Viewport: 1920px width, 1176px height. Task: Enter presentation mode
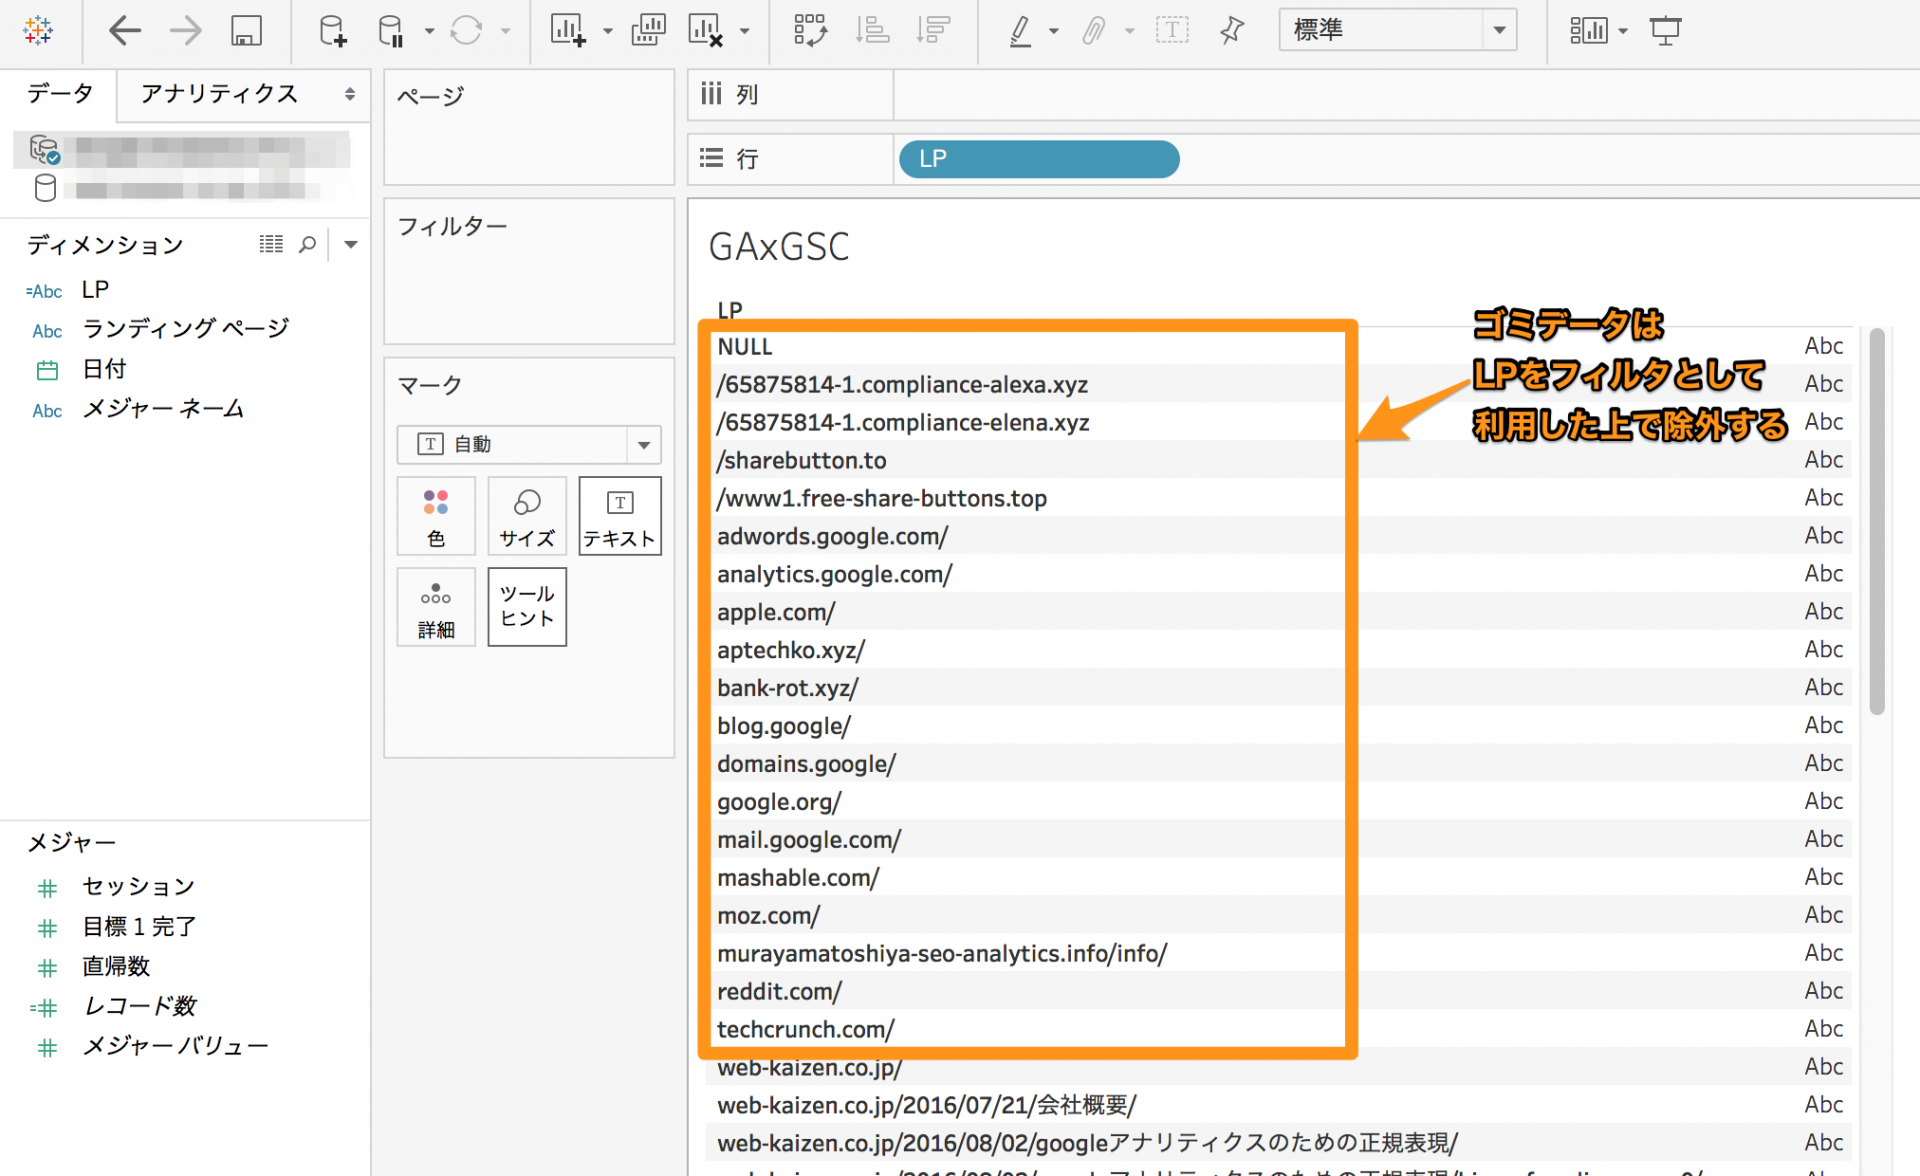coord(1665,31)
